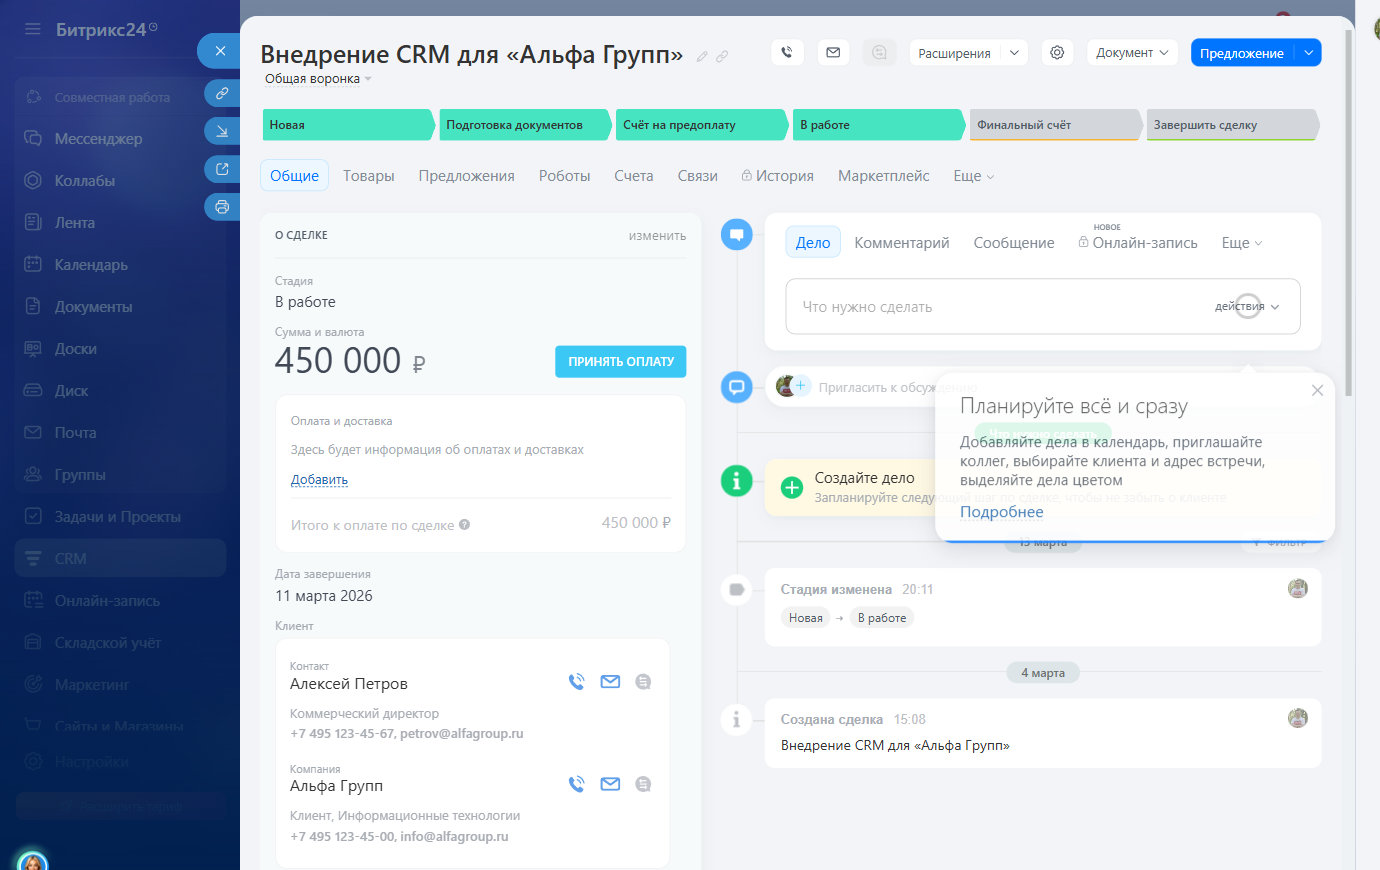Click Добавить link in Оплата и доставка
The height and width of the screenshot is (870, 1380).
319,480
